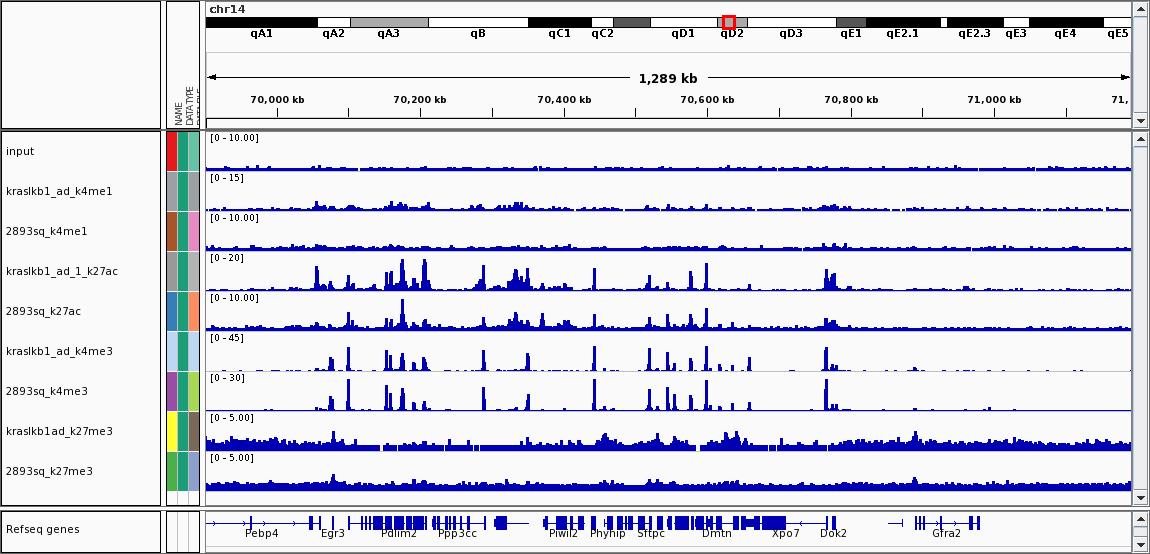Click the red attribute swatch of the input track
1150x554 pixels.
172,151
